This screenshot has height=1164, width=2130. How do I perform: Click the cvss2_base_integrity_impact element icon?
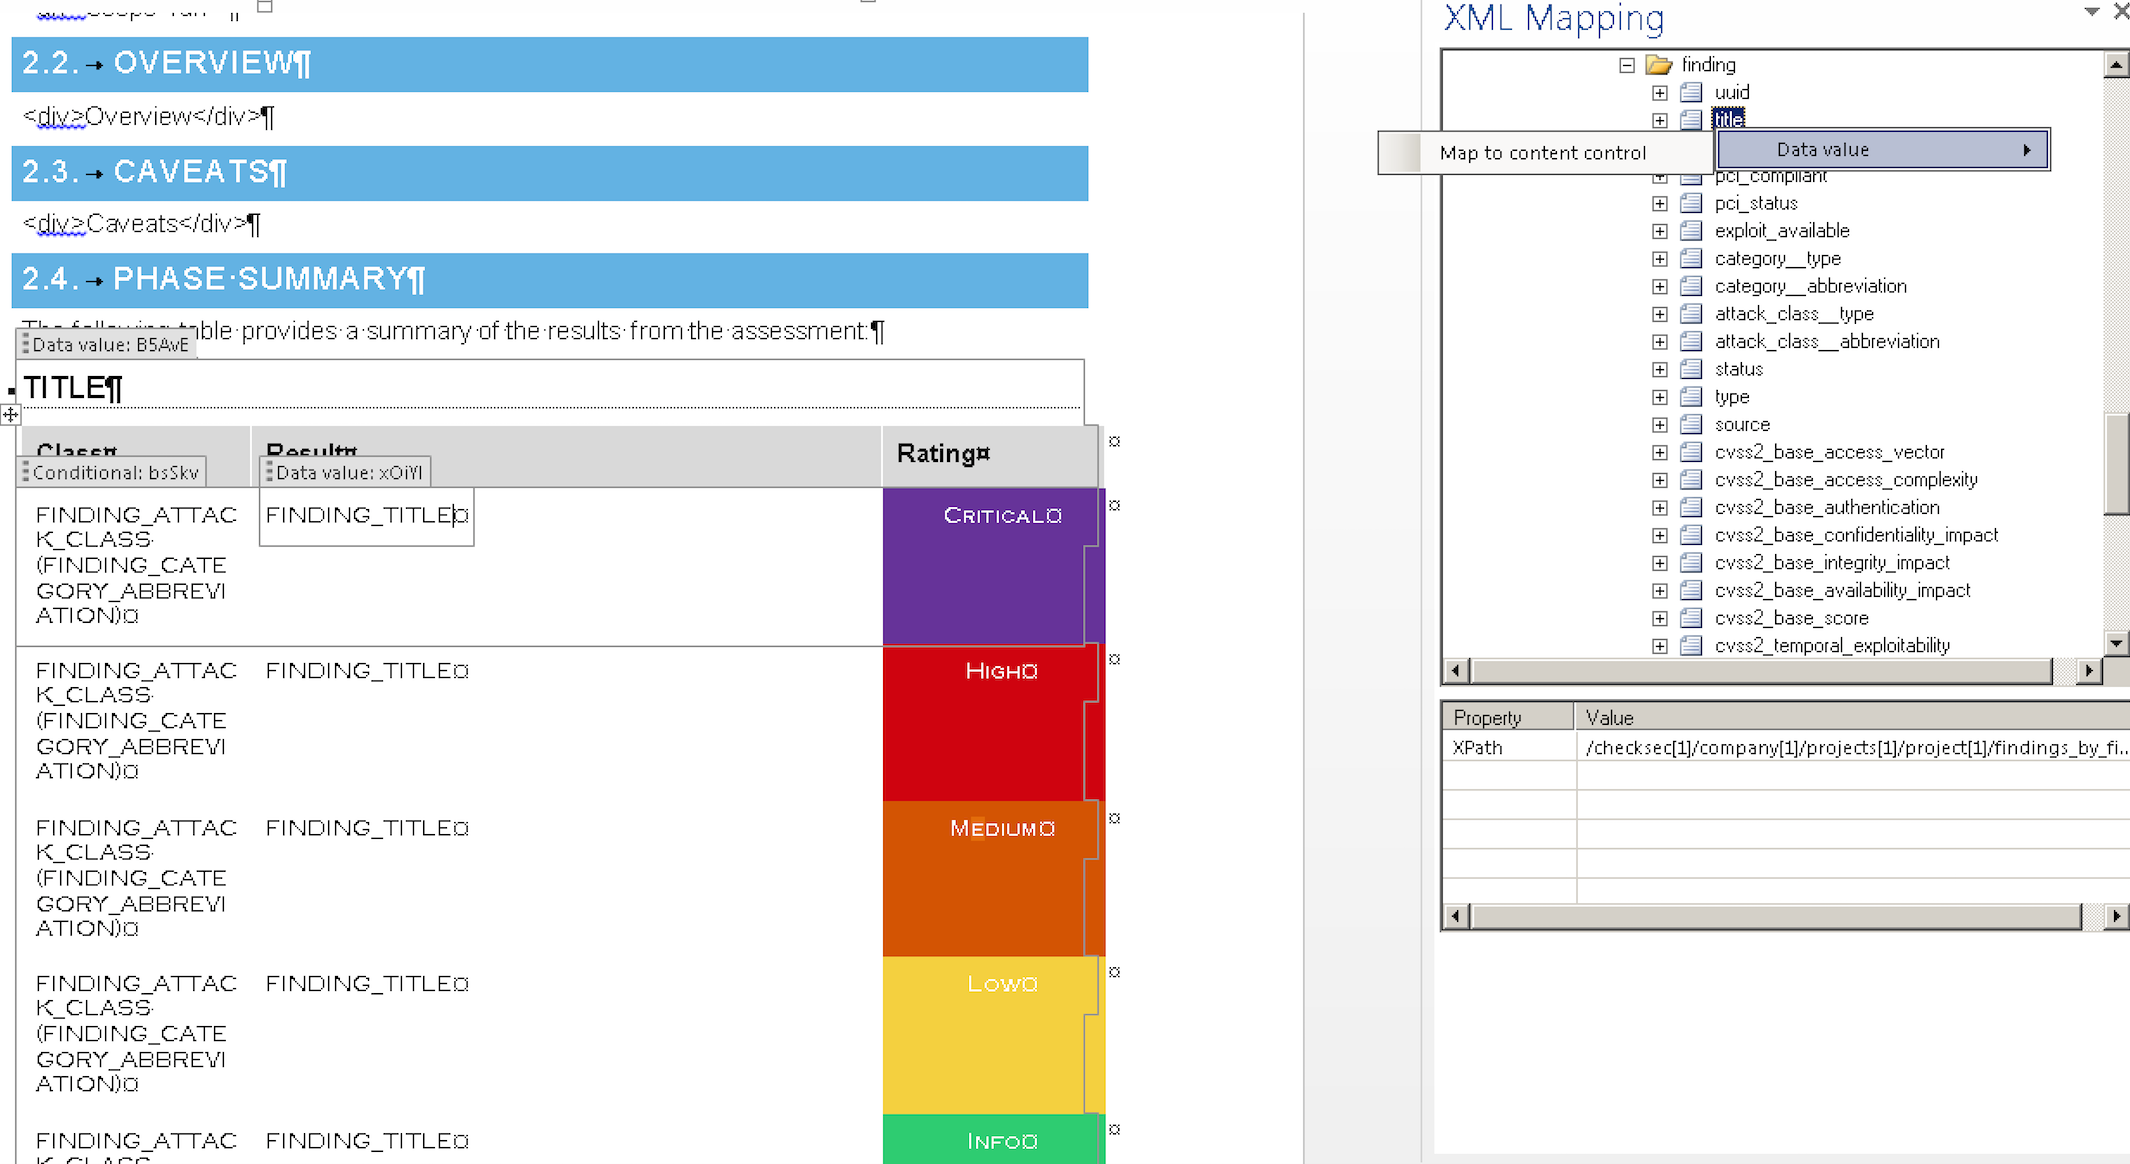1691,563
